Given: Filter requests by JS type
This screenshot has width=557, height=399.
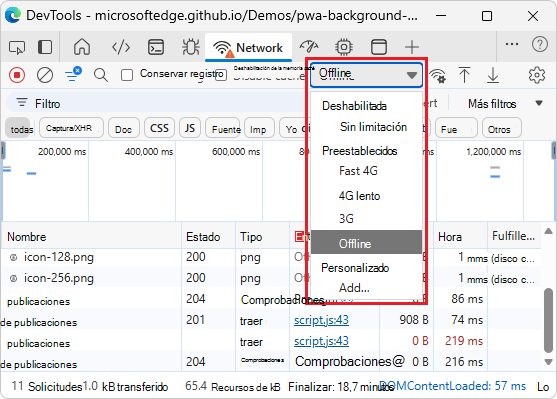Looking at the screenshot, I should click(190, 128).
